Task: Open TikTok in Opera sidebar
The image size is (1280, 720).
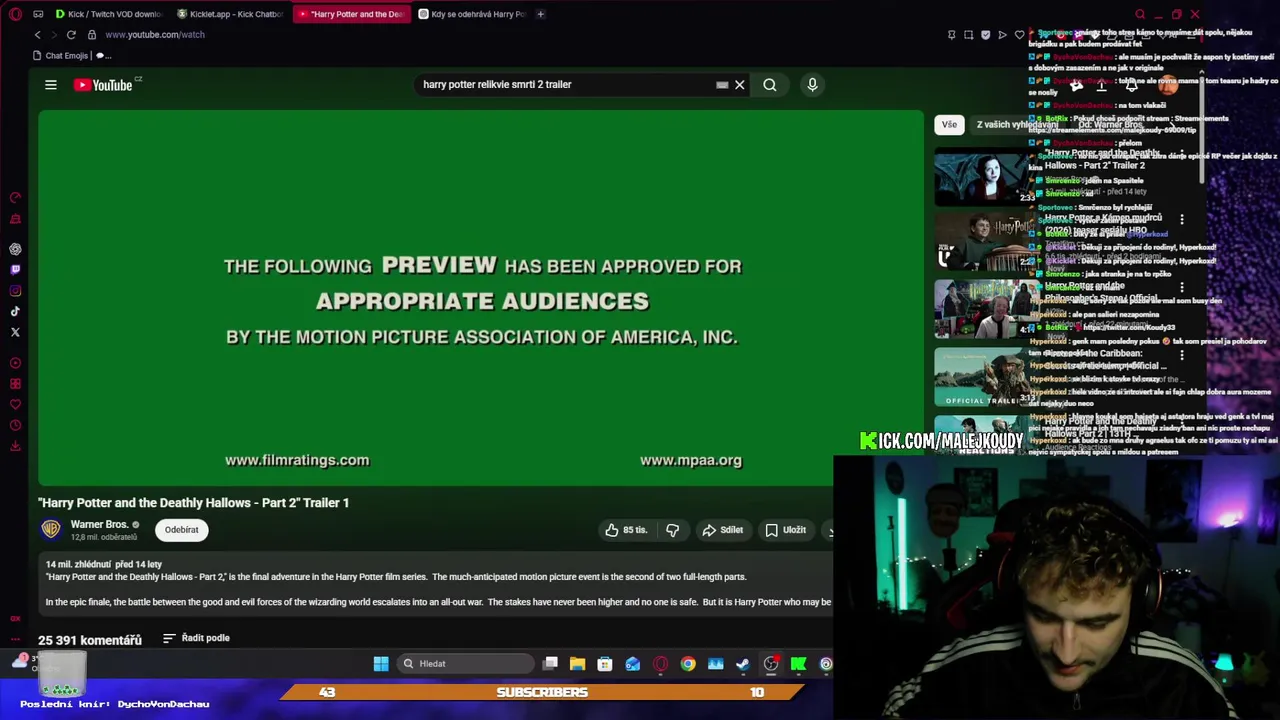Action: coord(15,312)
